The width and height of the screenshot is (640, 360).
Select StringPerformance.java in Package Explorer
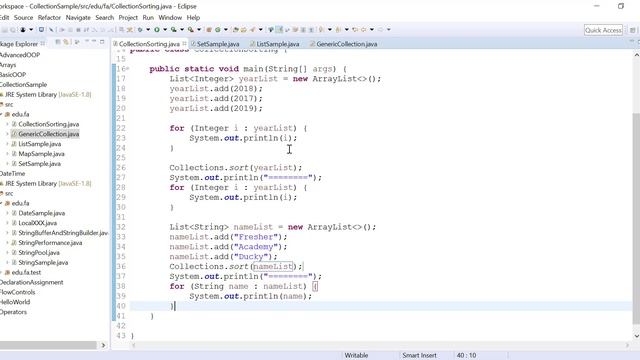click(50, 243)
